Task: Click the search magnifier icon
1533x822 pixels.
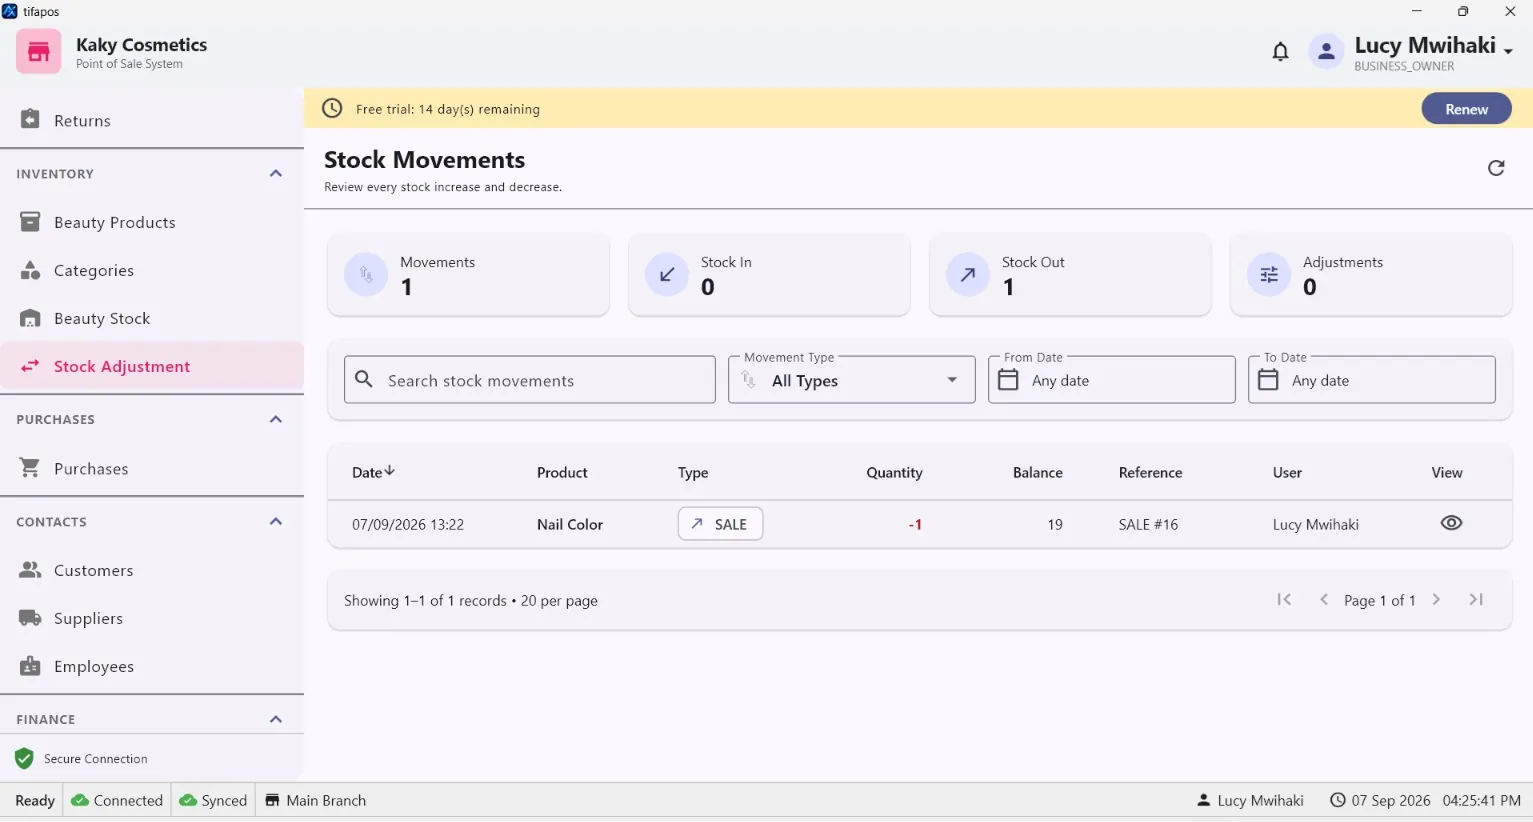Action: [x=365, y=380]
